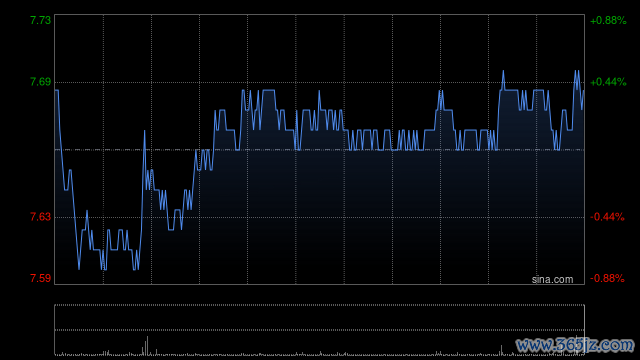Click the 7.69 price label
640x360 pixels.
coord(41,82)
